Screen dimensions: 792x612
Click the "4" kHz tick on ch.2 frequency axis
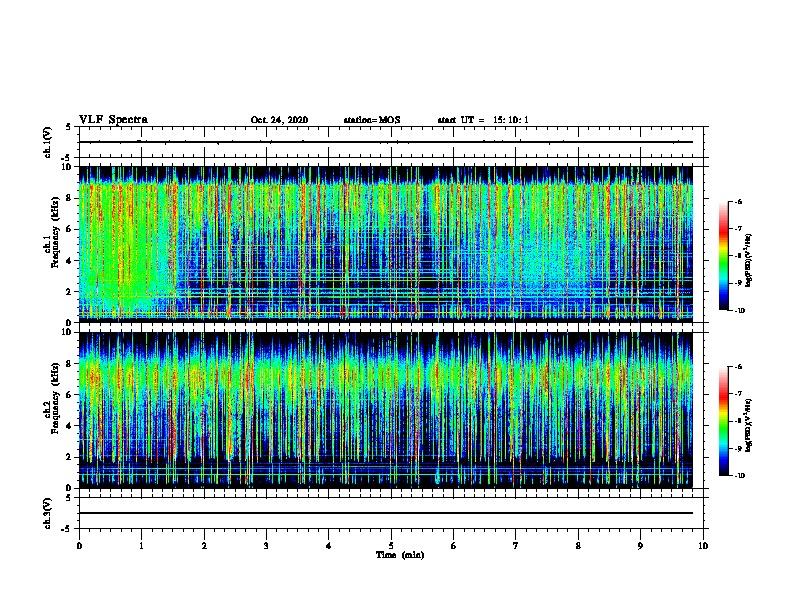point(69,426)
